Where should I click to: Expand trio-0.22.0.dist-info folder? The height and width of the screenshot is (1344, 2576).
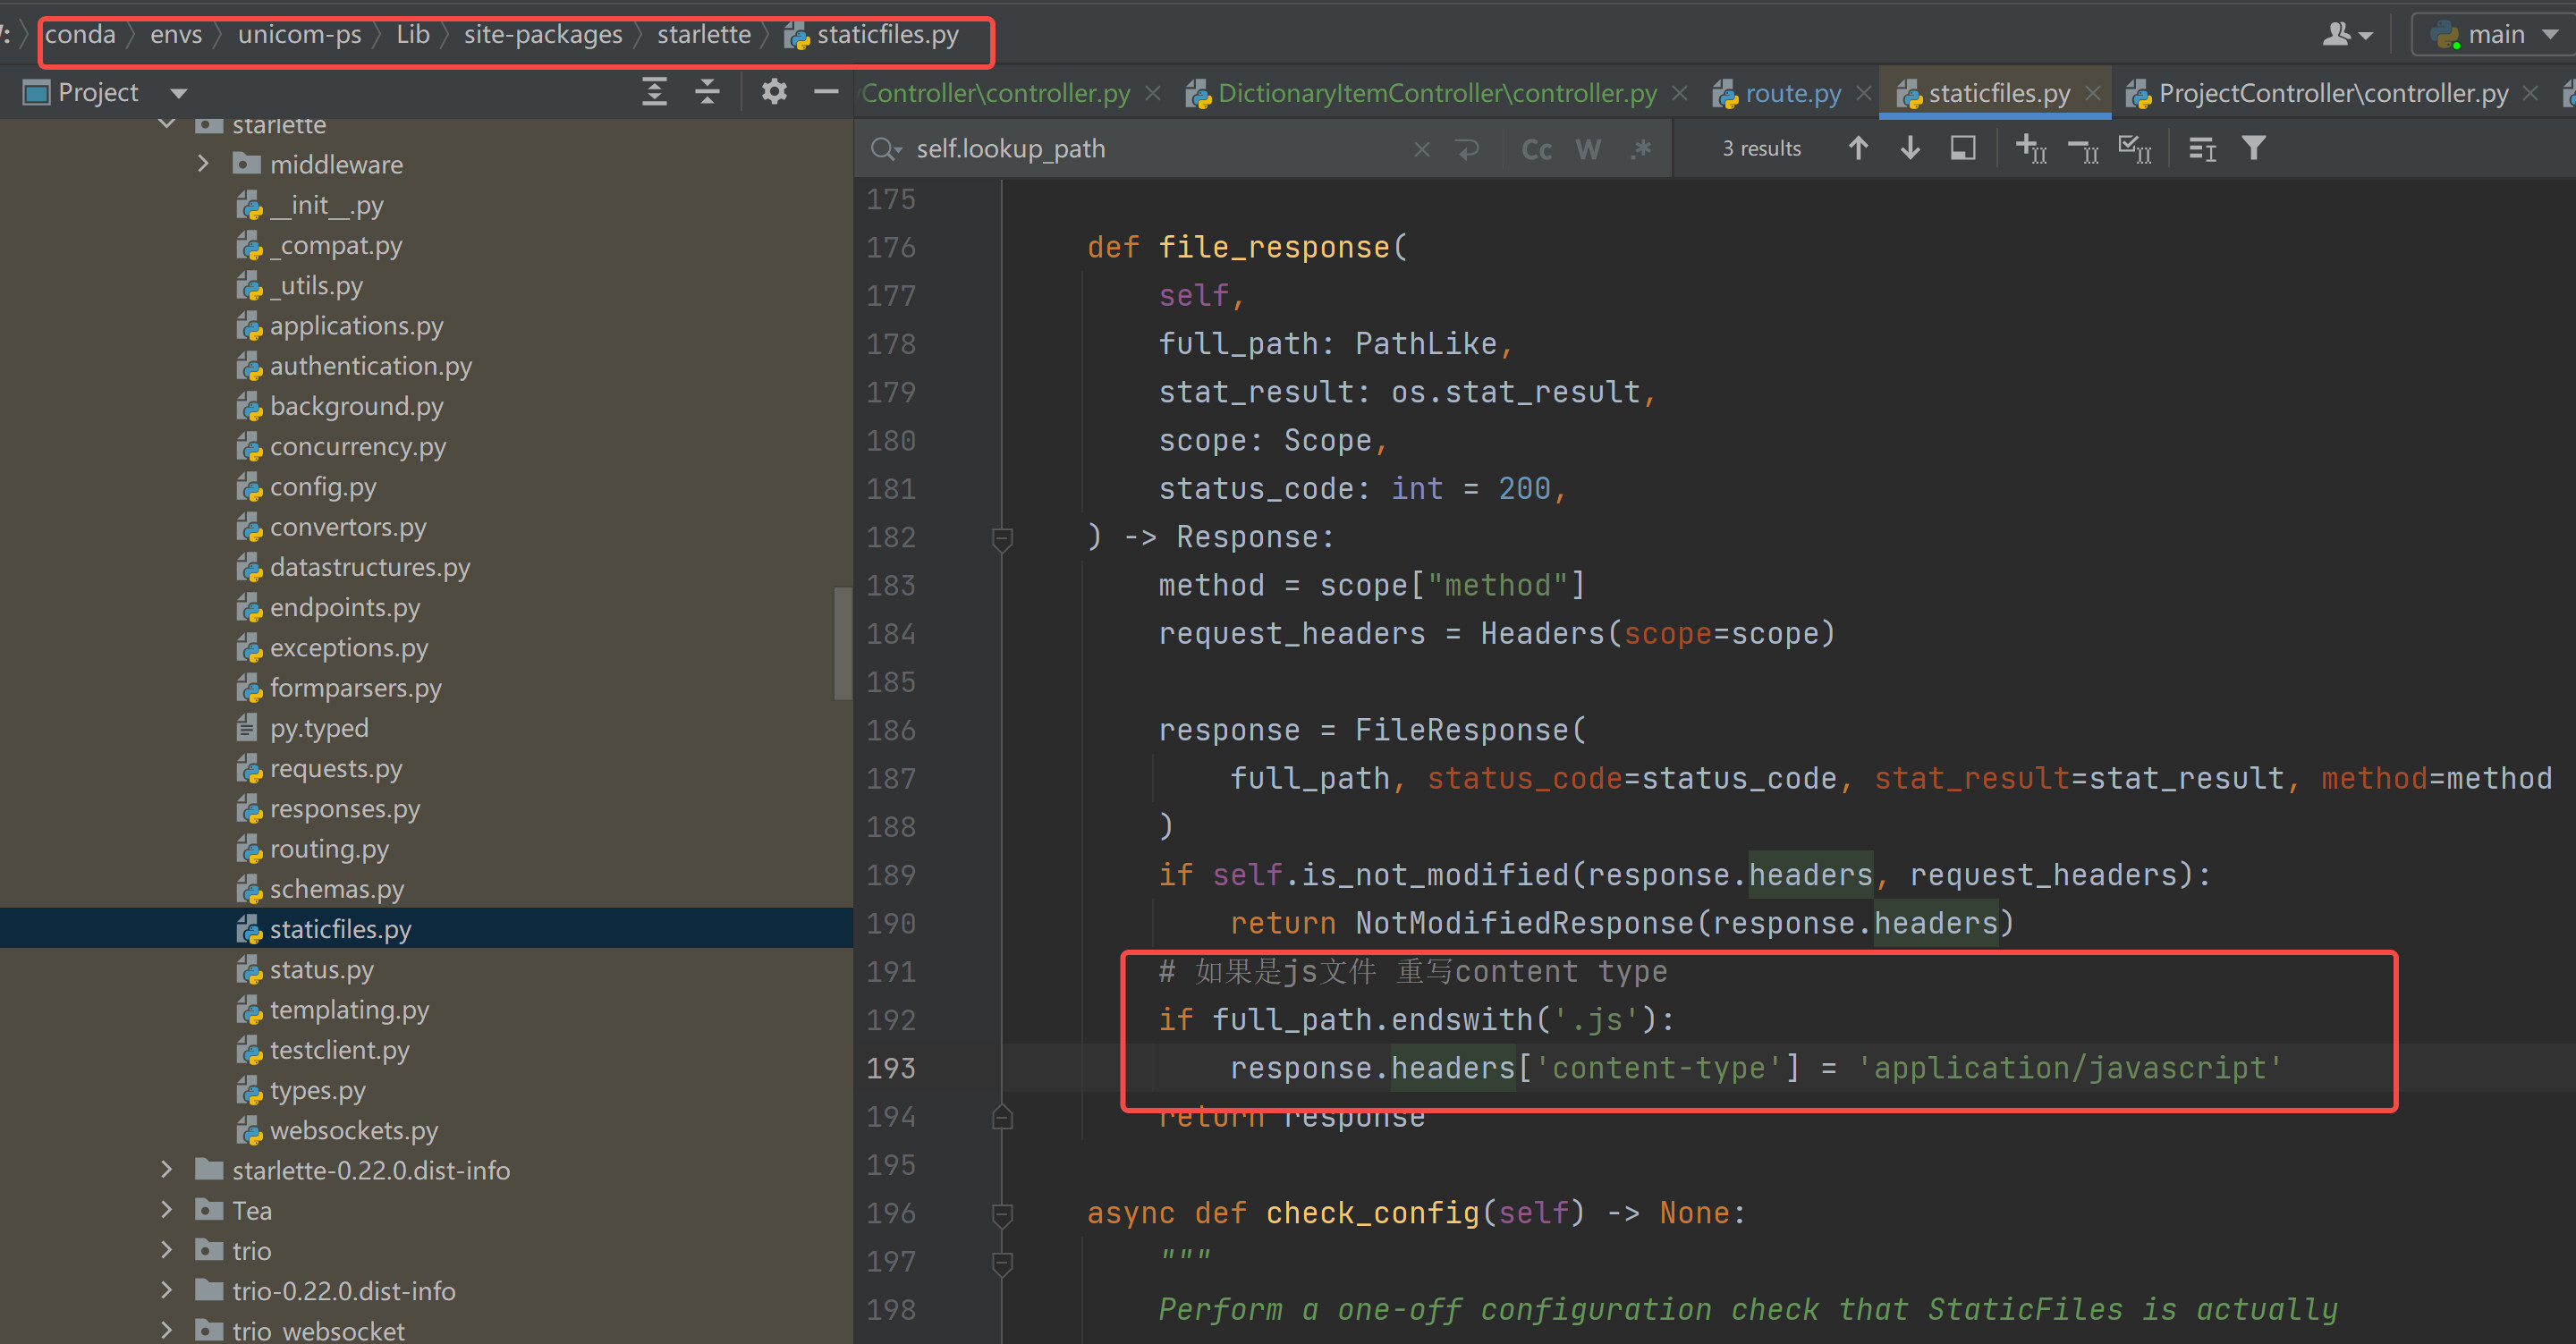click(166, 1290)
